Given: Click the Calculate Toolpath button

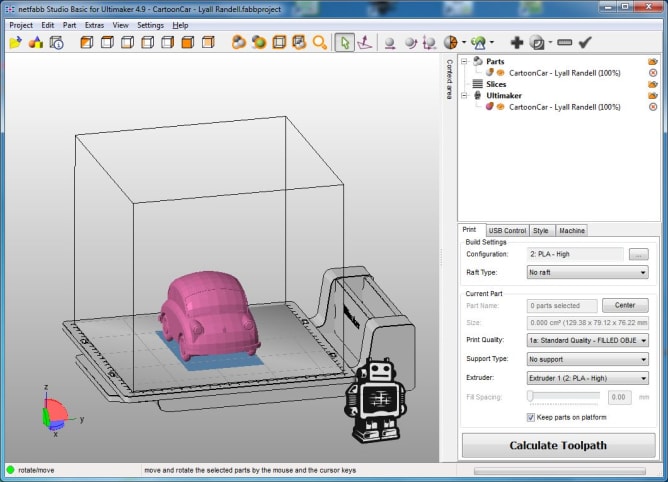Looking at the screenshot, I should click(559, 445).
